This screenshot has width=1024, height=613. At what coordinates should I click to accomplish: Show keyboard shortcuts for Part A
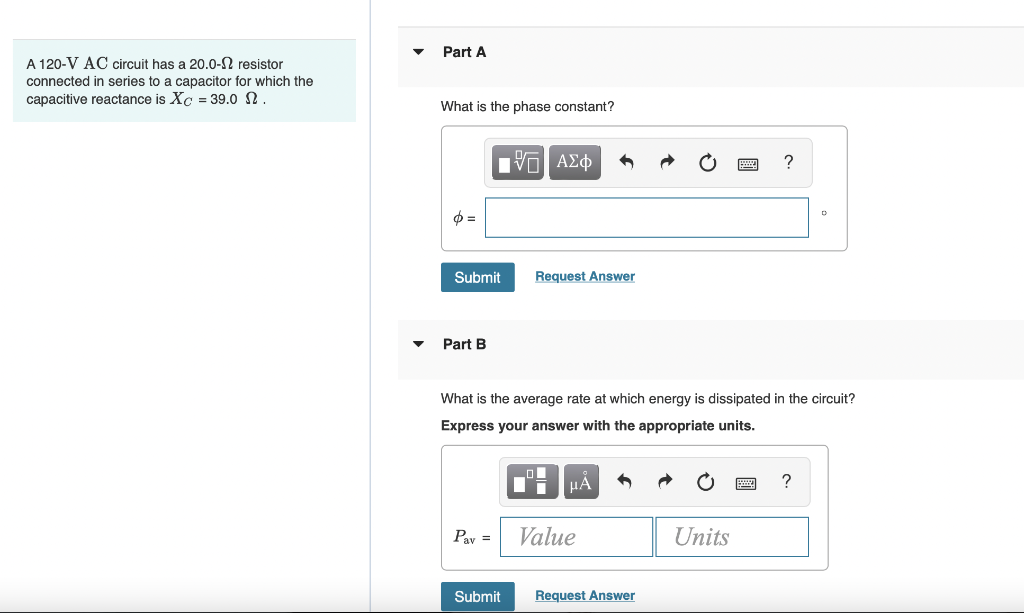click(748, 164)
